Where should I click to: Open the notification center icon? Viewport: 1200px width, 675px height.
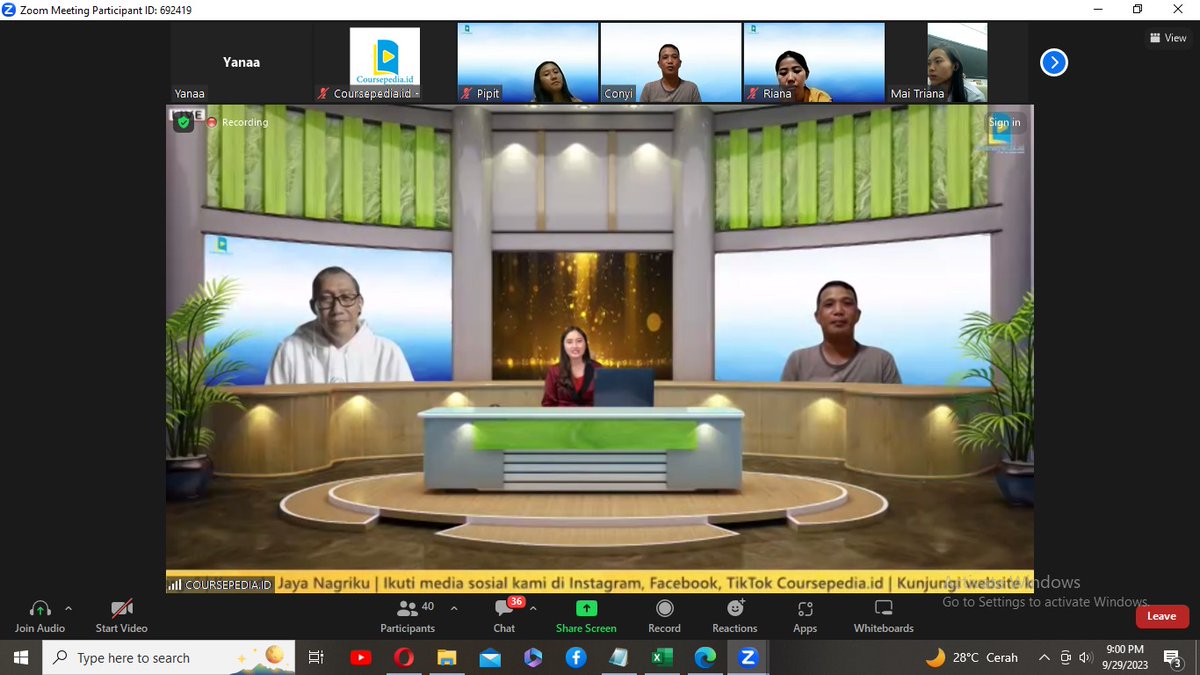pos(1172,658)
